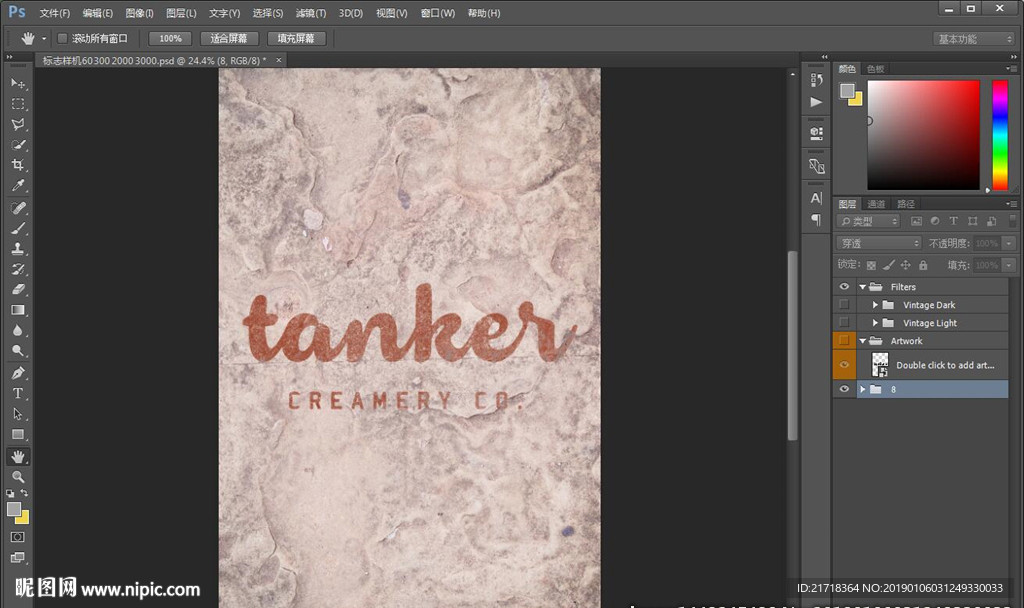The image size is (1024, 608).
Task: Select the Pen tool
Action: 18,372
